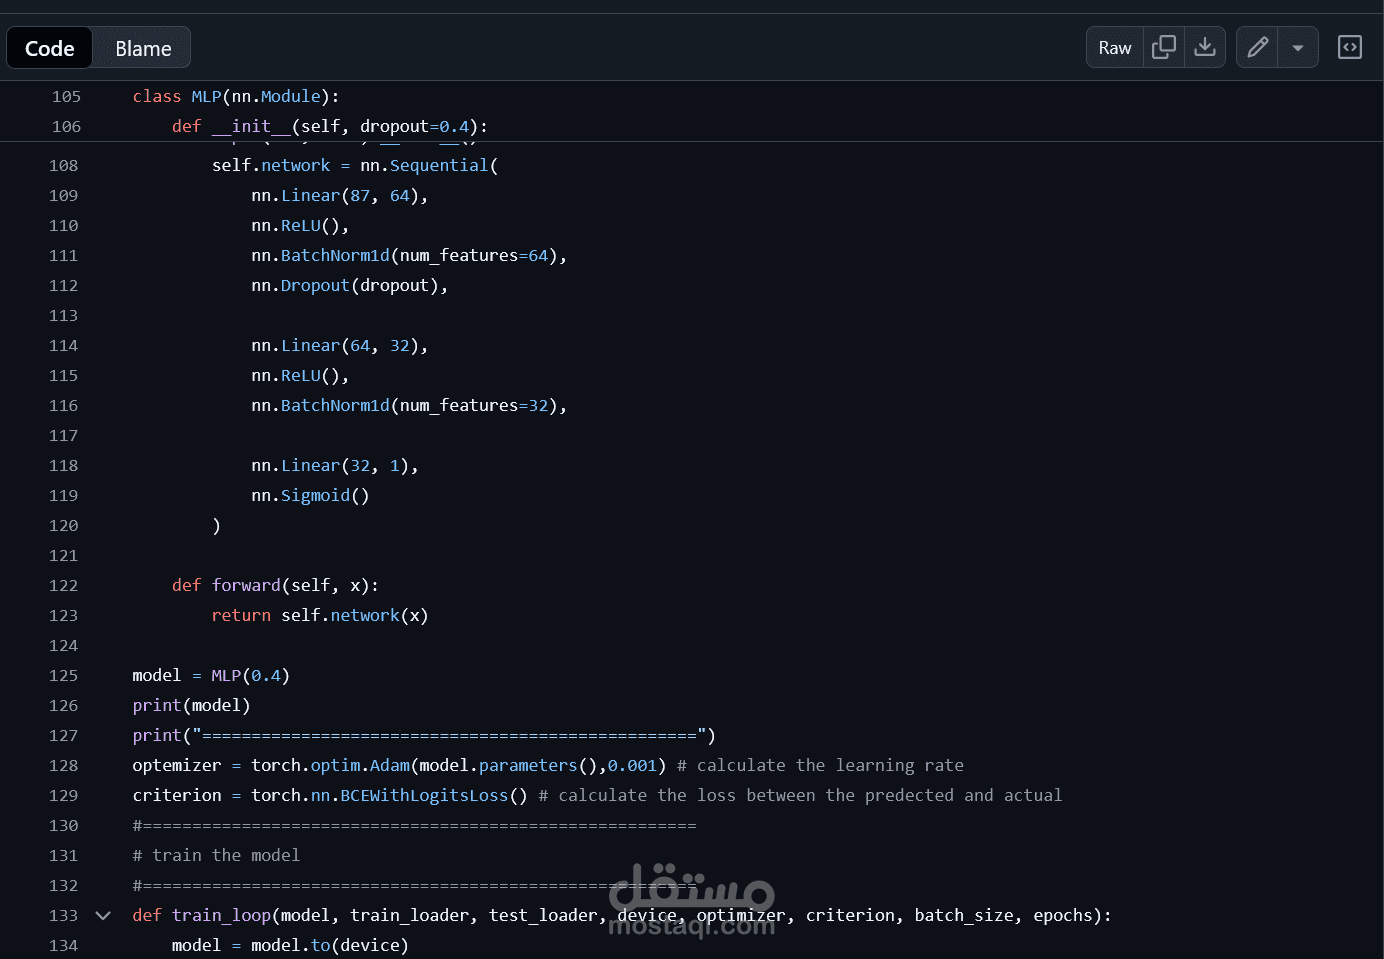Screen dimensions: 1384x959
Task: Select line number 114
Action: point(63,345)
